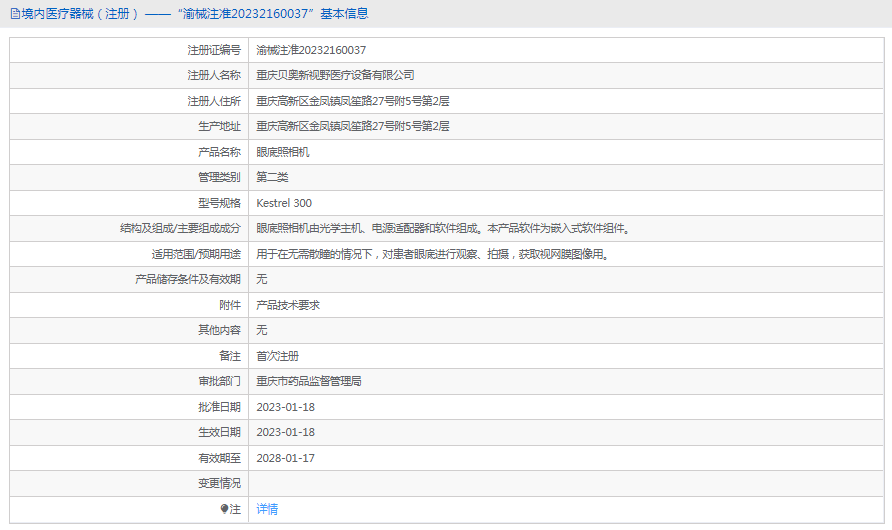Click the 其他内容 label
Image resolution: width=892 pixels, height=530 pixels.
click(x=219, y=330)
